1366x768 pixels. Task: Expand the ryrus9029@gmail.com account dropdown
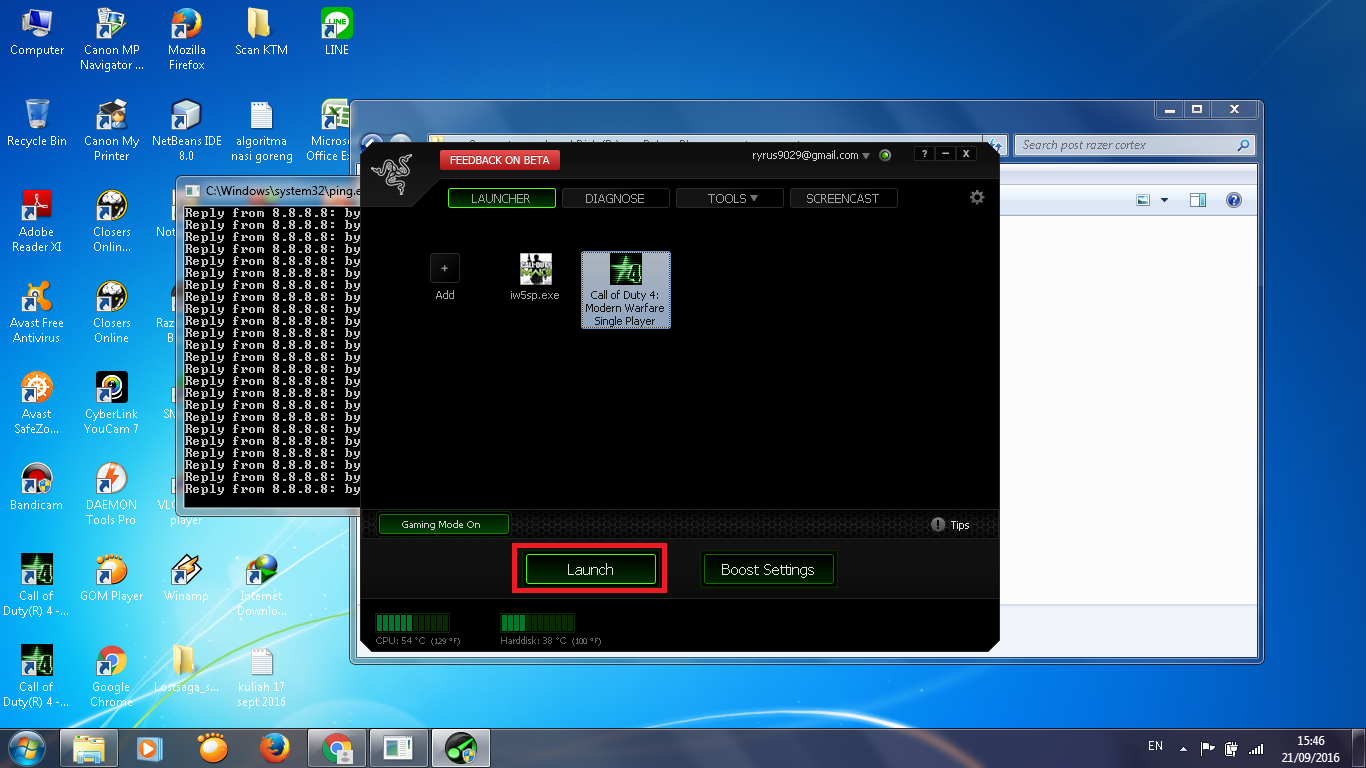point(866,156)
